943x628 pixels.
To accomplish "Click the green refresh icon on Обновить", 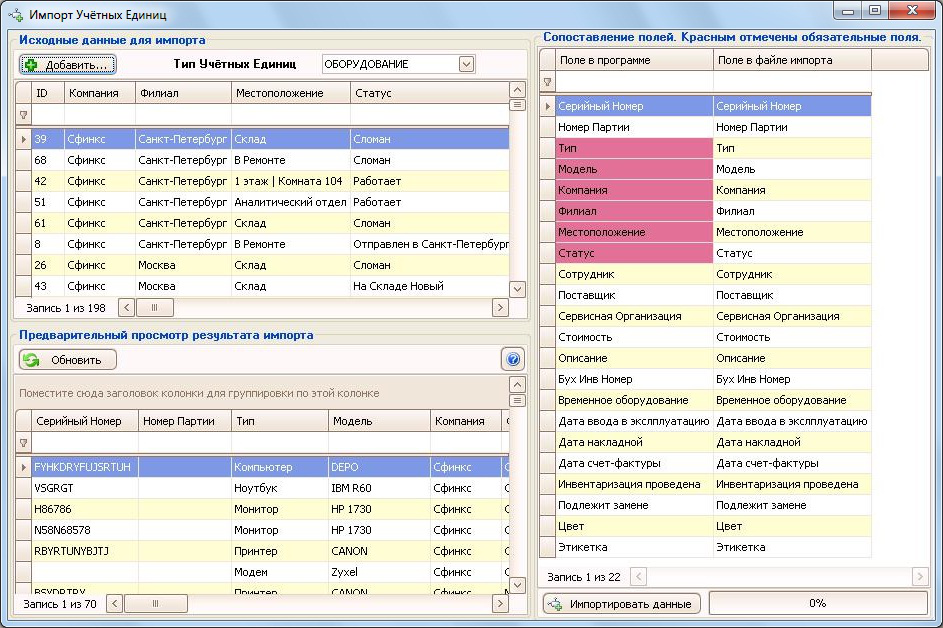I will point(32,360).
